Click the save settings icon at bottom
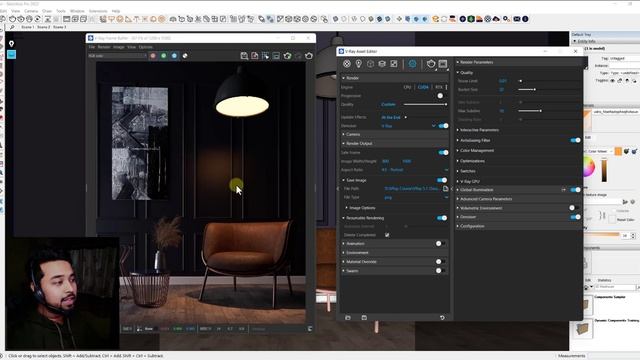This screenshot has width=640, height=360. [x=364, y=318]
